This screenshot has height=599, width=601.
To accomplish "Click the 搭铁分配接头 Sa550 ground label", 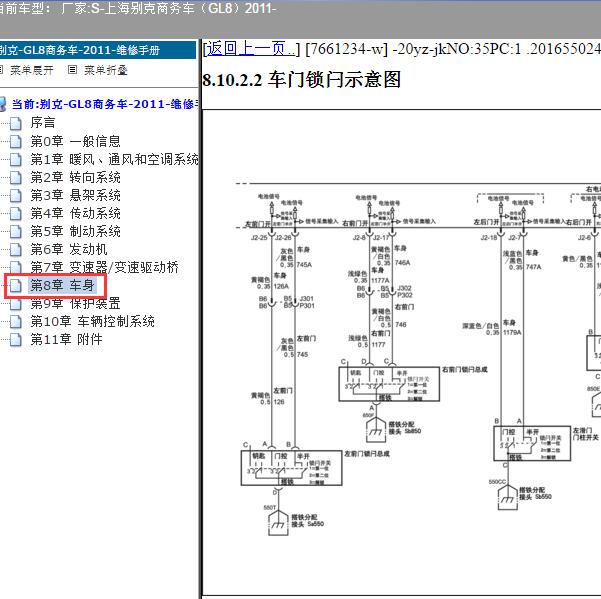I will (307, 520).
